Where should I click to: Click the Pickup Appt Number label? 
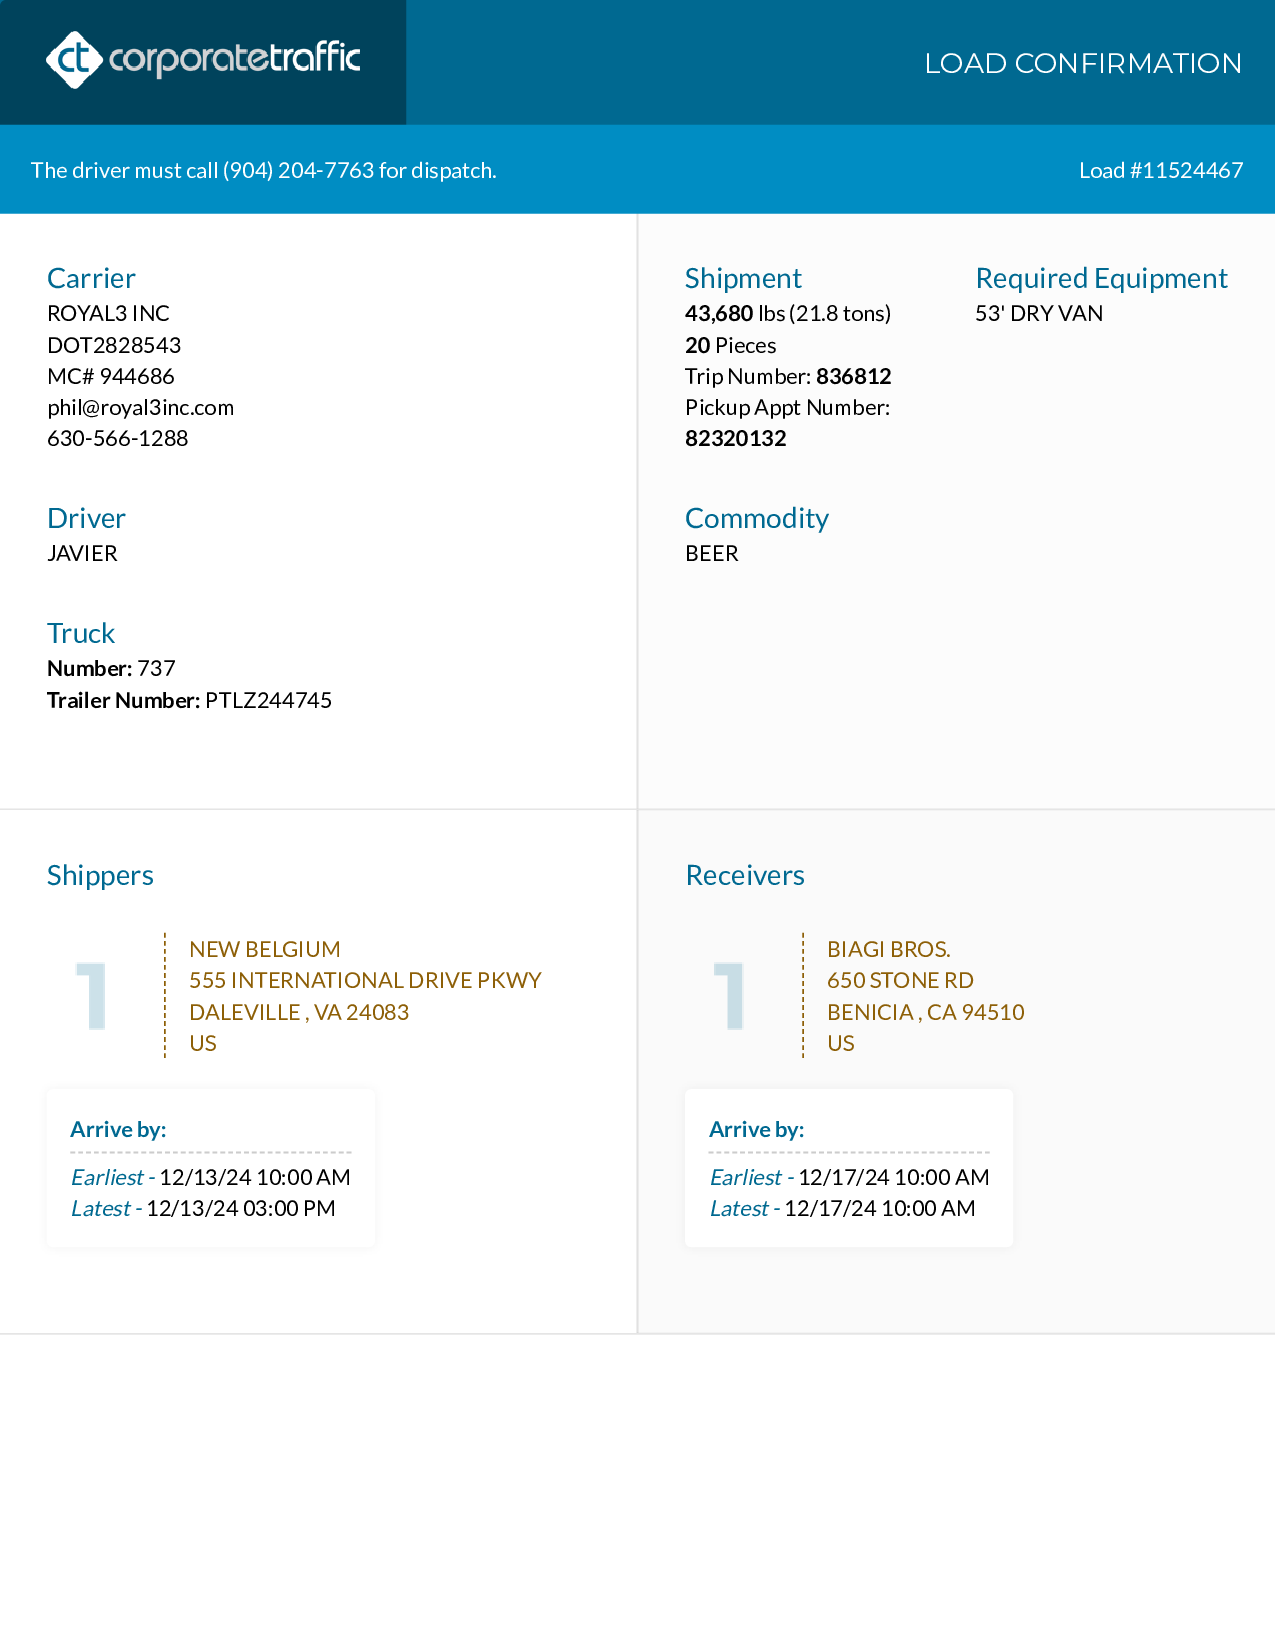point(788,407)
